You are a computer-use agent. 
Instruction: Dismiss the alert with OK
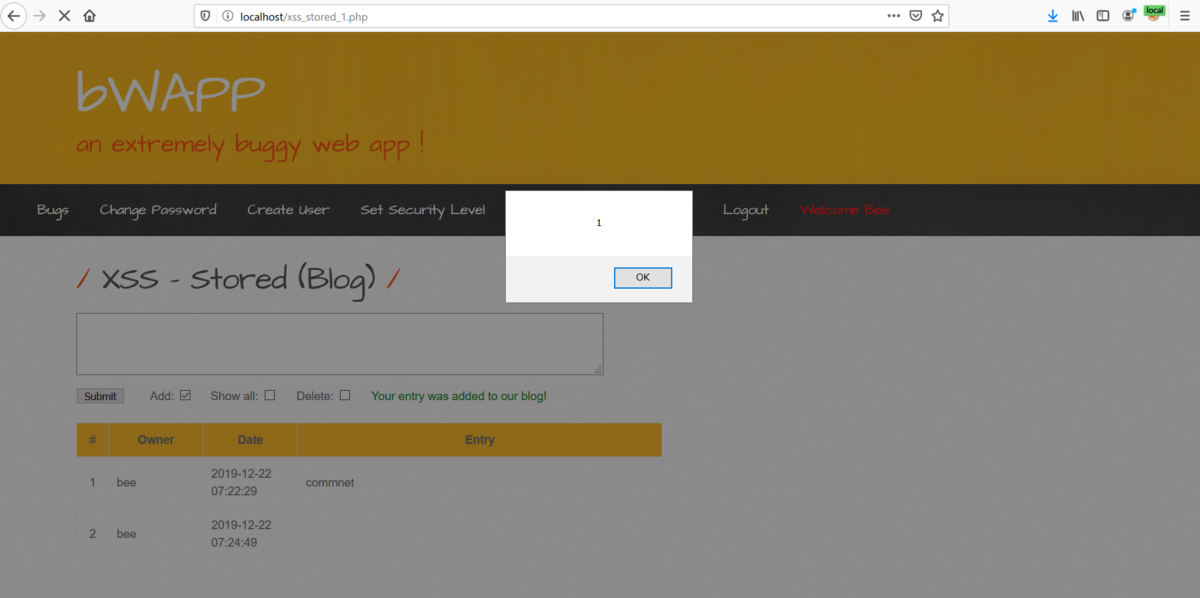[643, 278]
